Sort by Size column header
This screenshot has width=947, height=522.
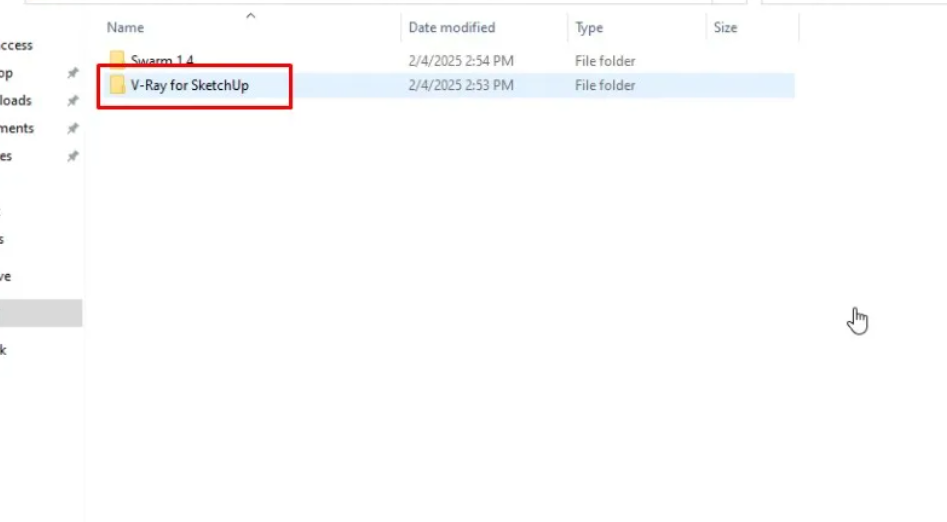725,28
